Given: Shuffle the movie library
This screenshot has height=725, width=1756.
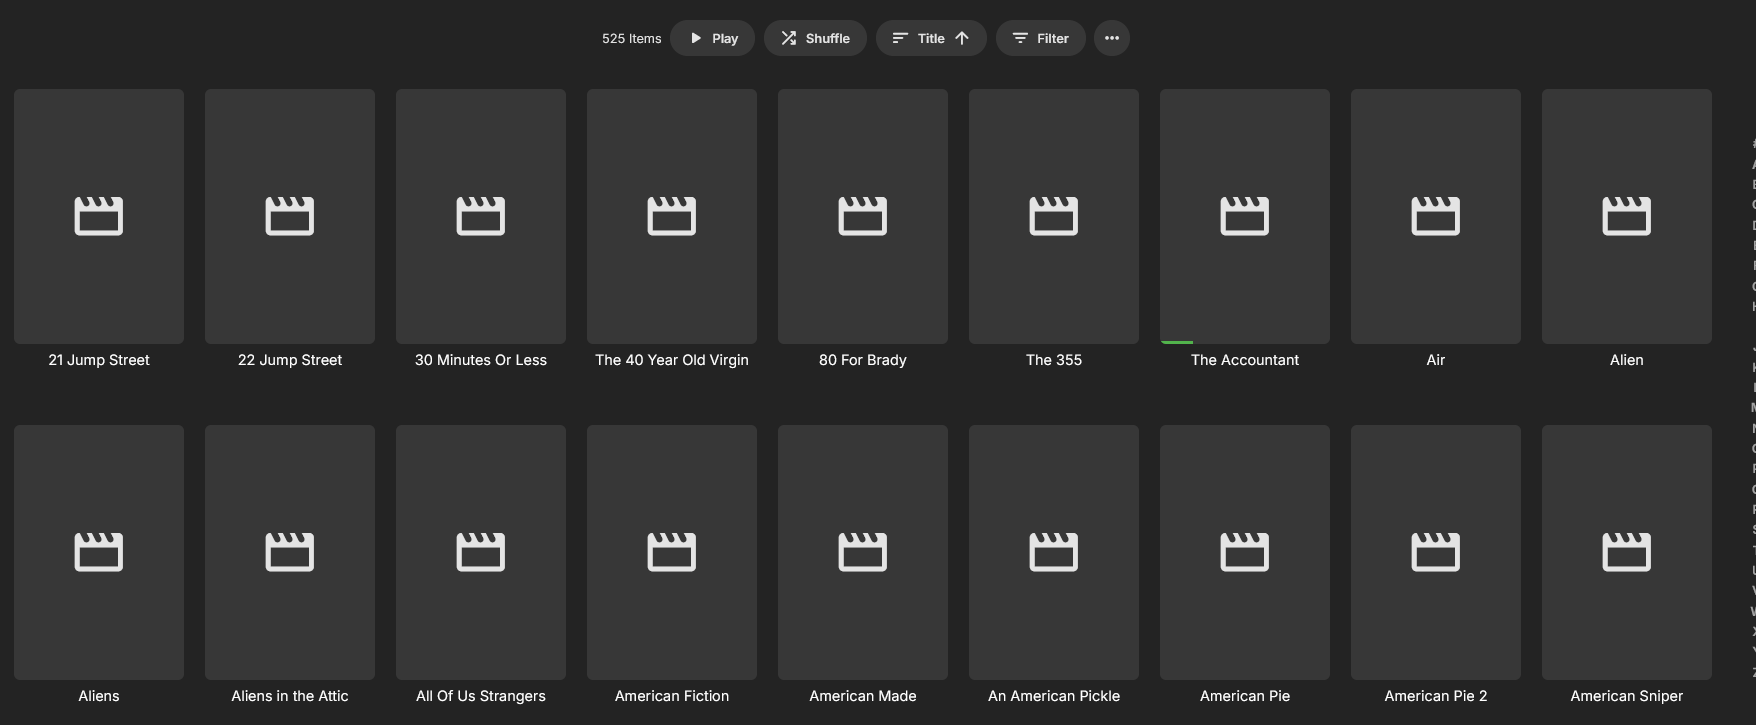Looking at the screenshot, I should [815, 38].
